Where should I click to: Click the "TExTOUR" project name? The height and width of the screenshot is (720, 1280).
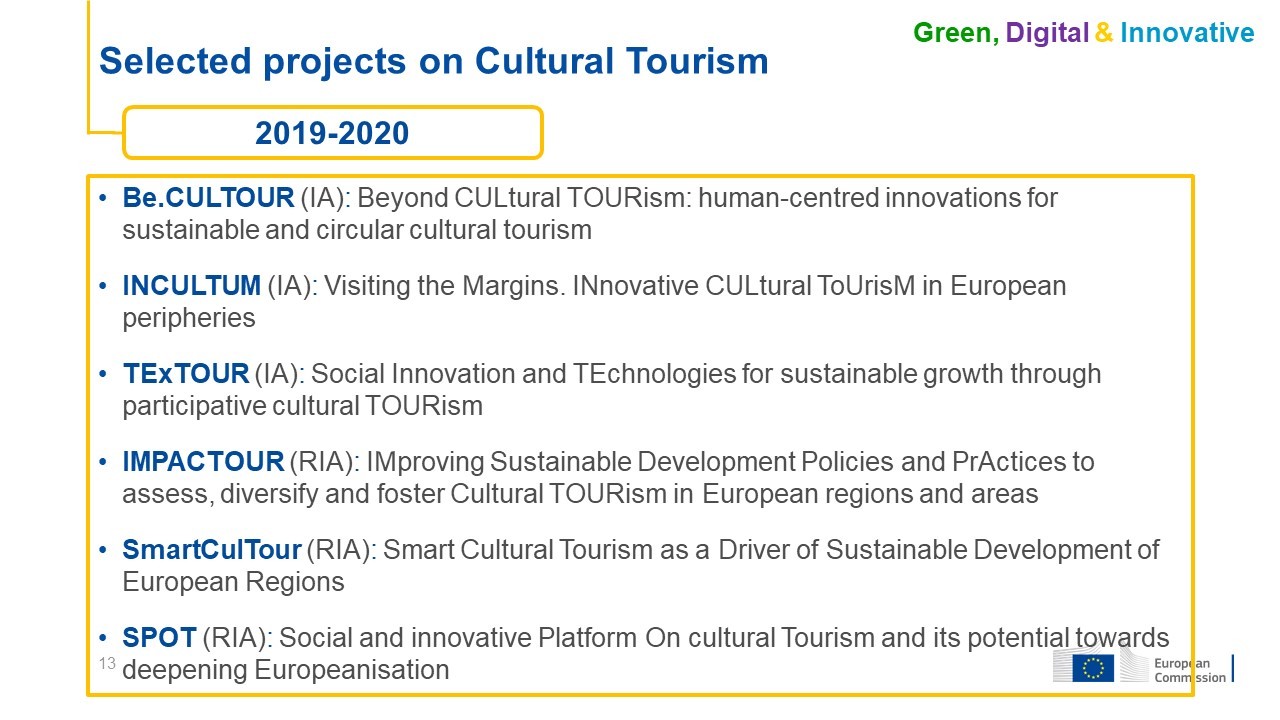[185, 374]
